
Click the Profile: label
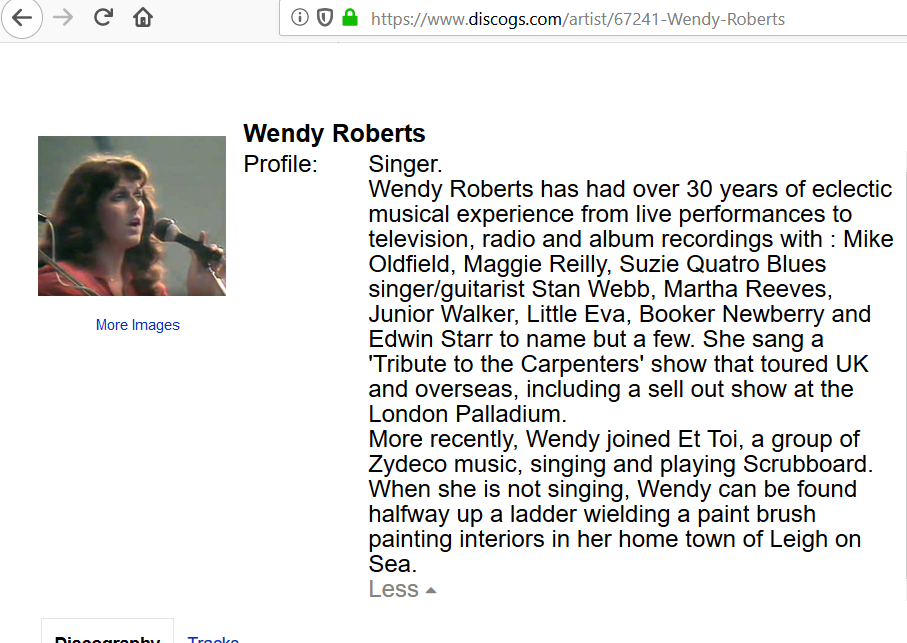tap(281, 164)
